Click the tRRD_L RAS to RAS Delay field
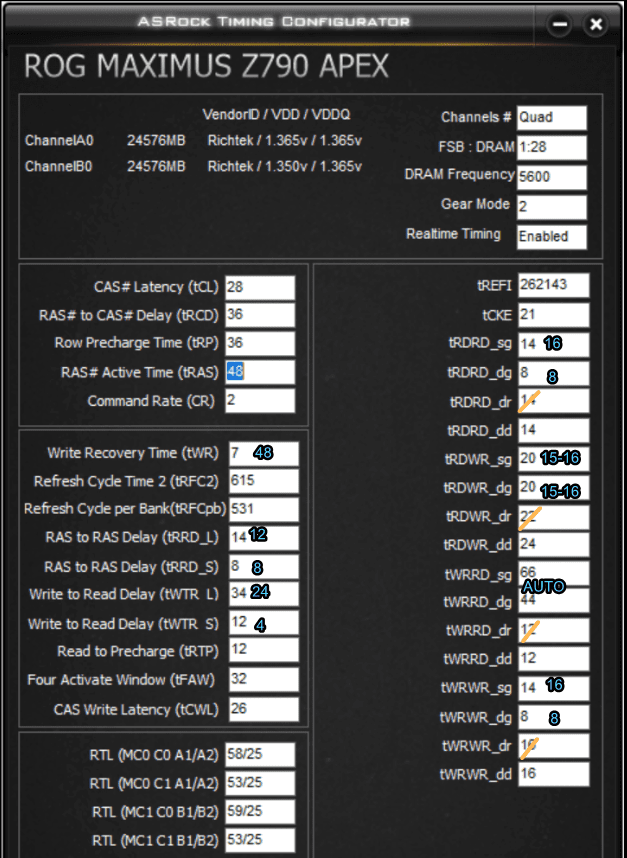 coord(264,538)
